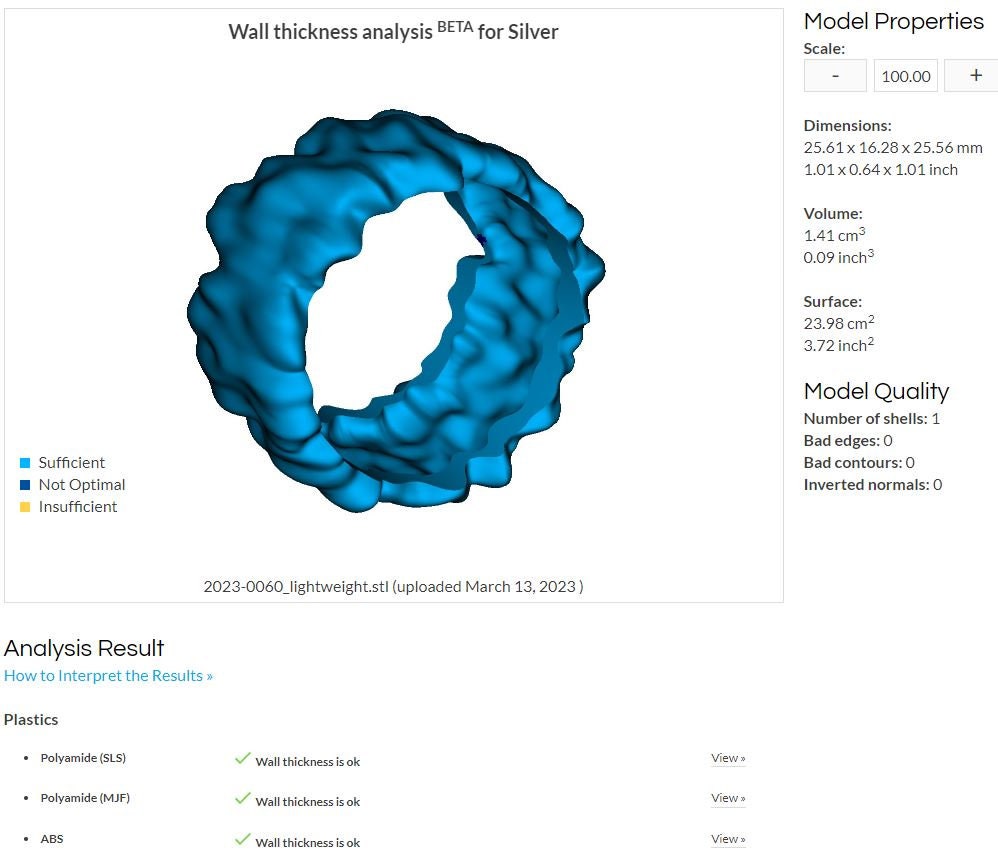The height and width of the screenshot is (858, 998).
Task: View Polyamide (SLS) wall thickness result
Action: 728,758
